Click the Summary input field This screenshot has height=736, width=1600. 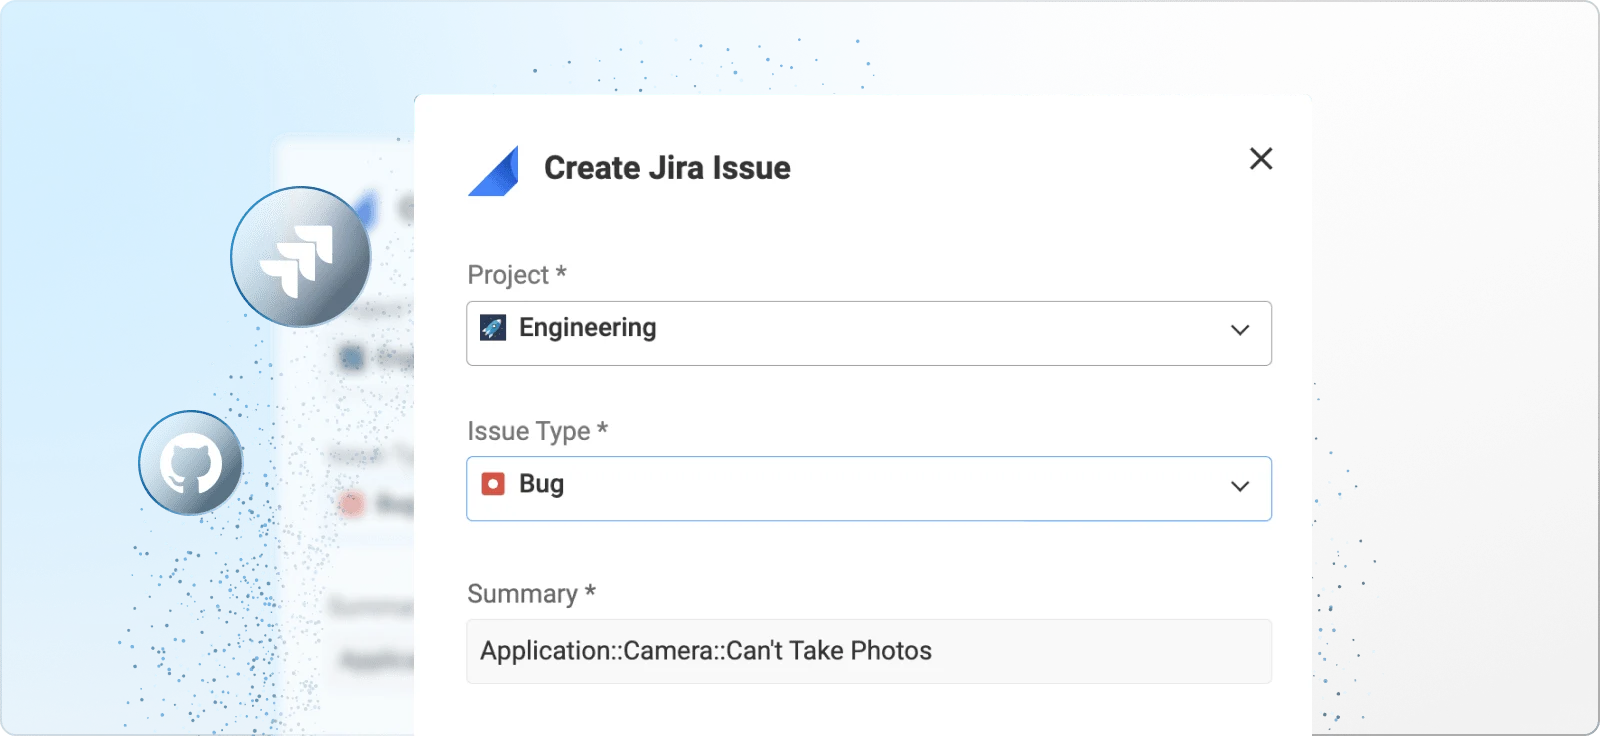pyautogui.click(x=869, y=651)
